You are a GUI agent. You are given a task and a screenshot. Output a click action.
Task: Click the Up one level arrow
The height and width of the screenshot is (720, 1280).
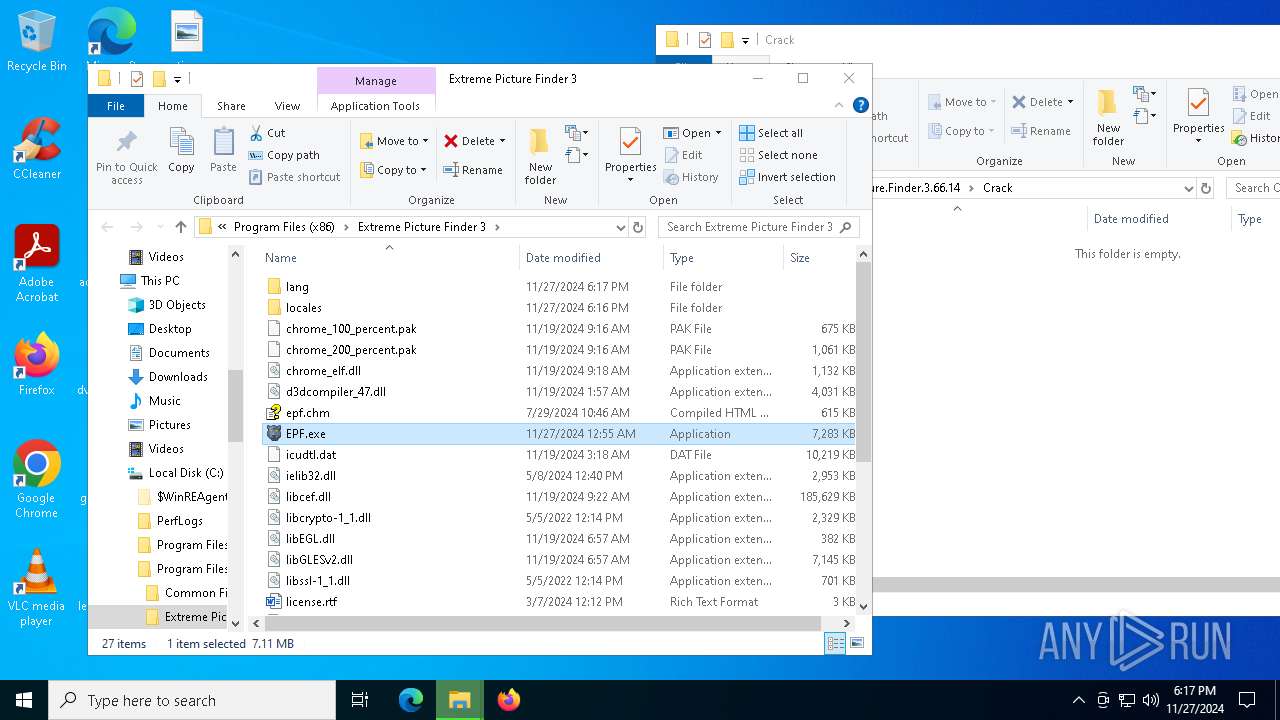click(181, 227)
